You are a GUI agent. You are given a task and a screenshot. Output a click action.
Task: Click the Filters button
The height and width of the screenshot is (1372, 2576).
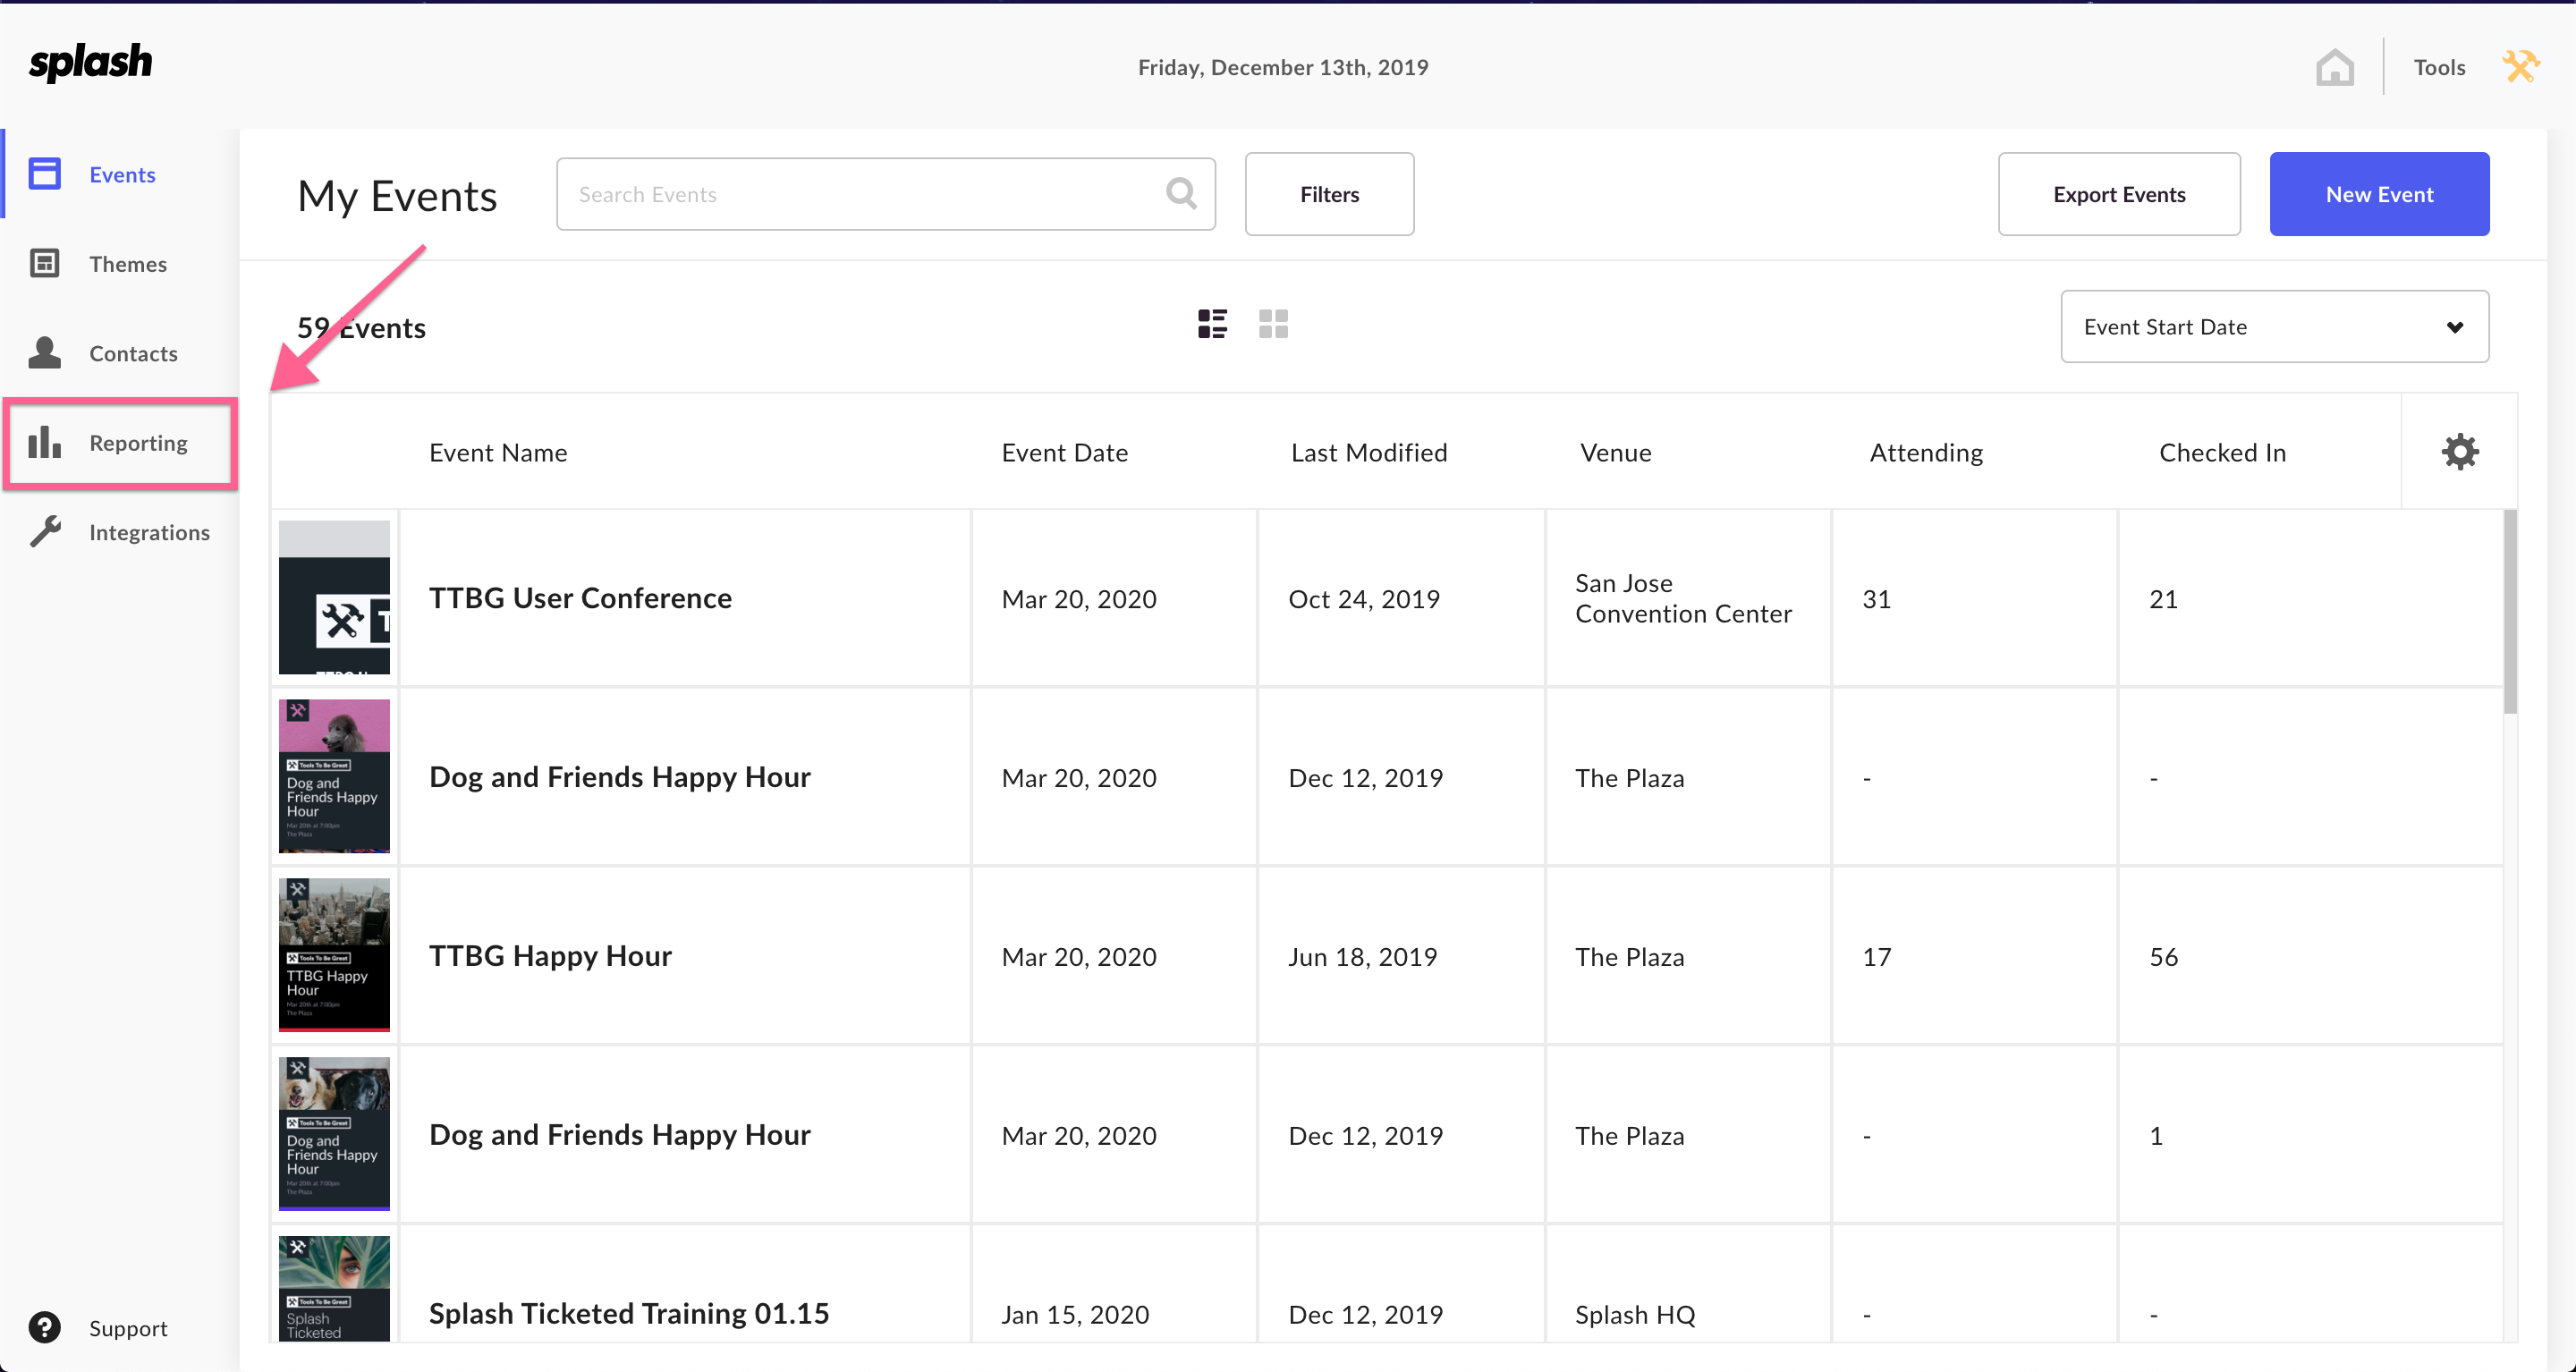pos(1329,194)
